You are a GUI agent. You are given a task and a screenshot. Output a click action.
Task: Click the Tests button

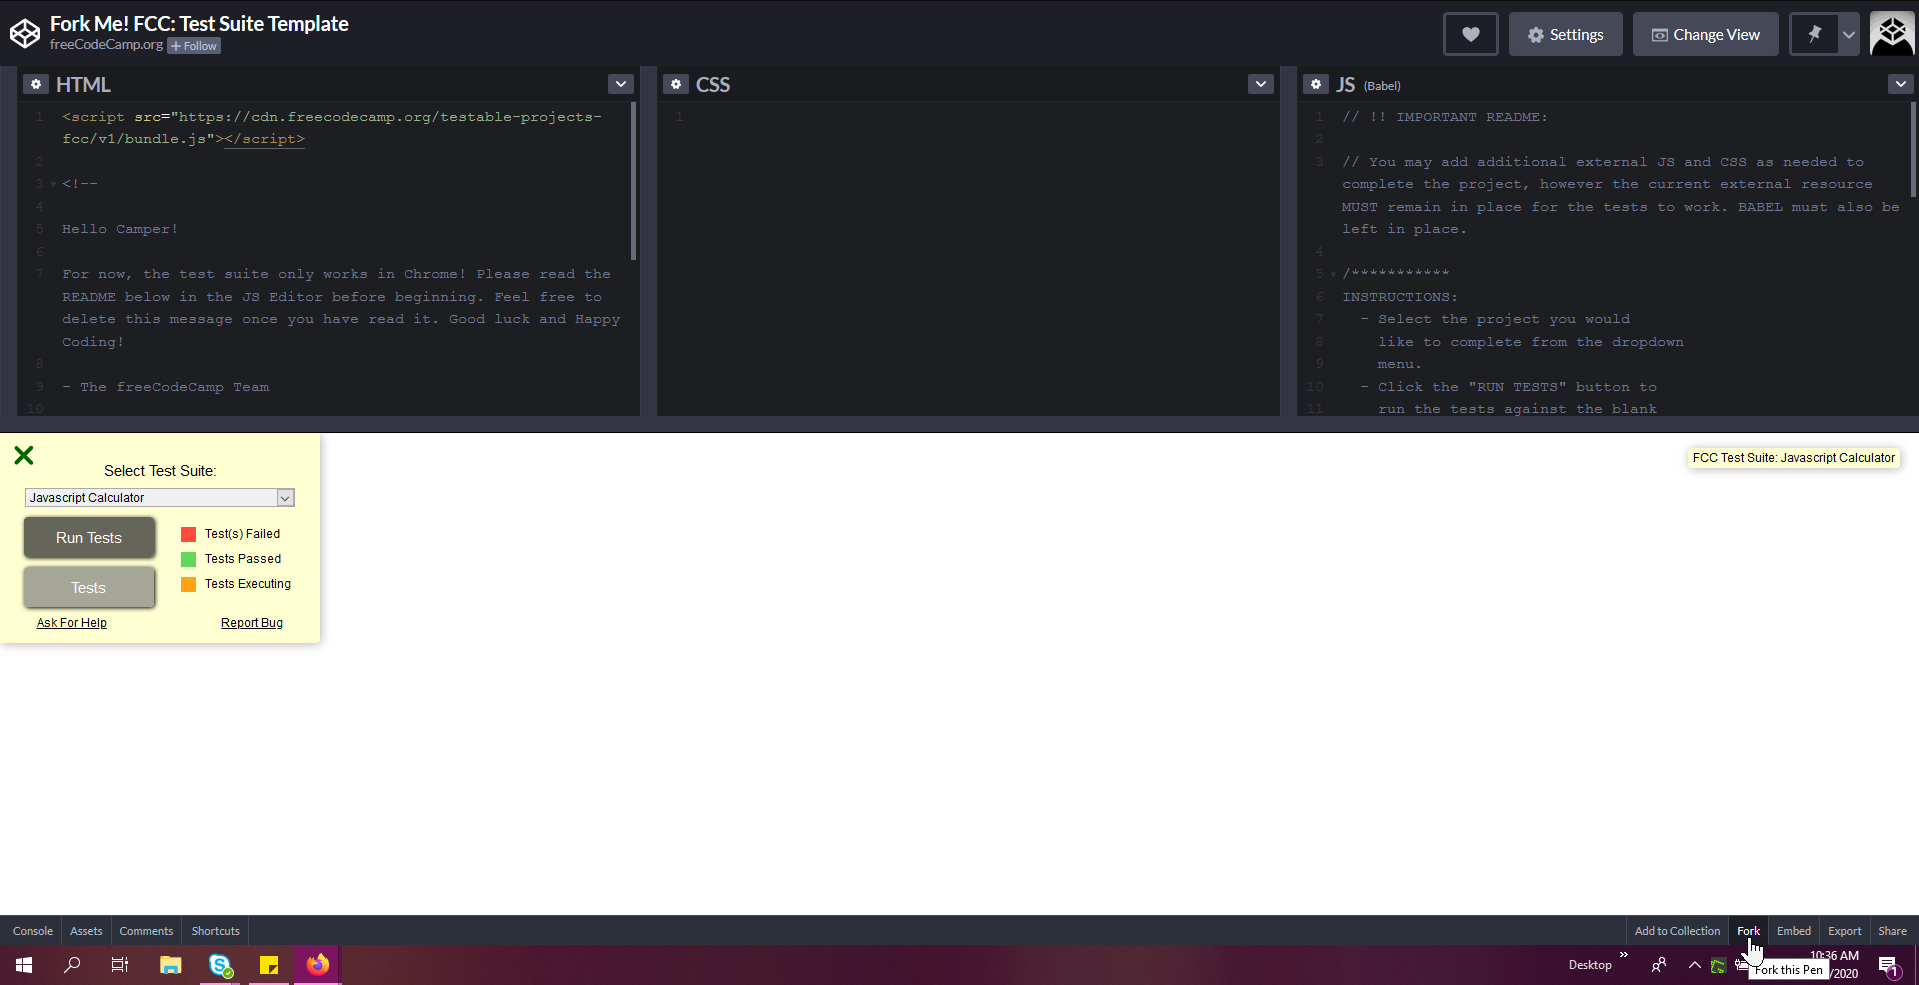[x=89, y=588]
